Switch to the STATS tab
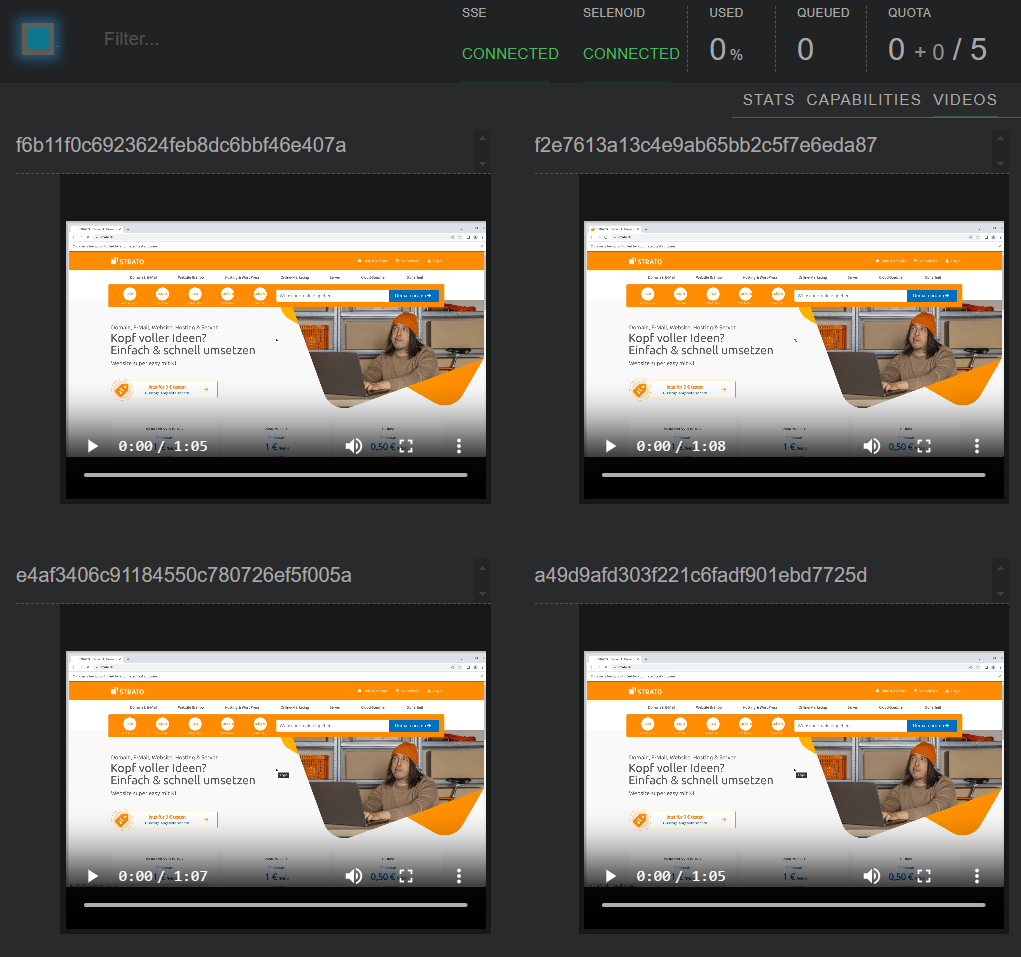Viewport: 1021px width, 957px height. coord(768,100)
